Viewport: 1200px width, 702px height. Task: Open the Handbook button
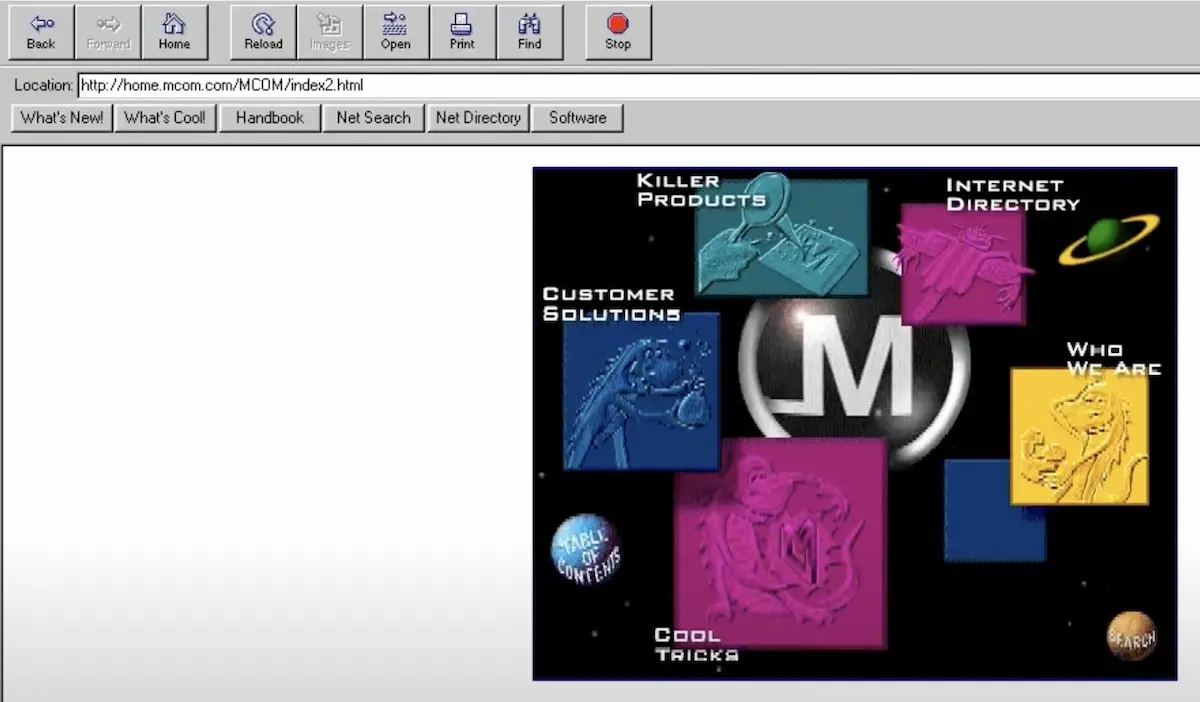(x=269, y=118)
